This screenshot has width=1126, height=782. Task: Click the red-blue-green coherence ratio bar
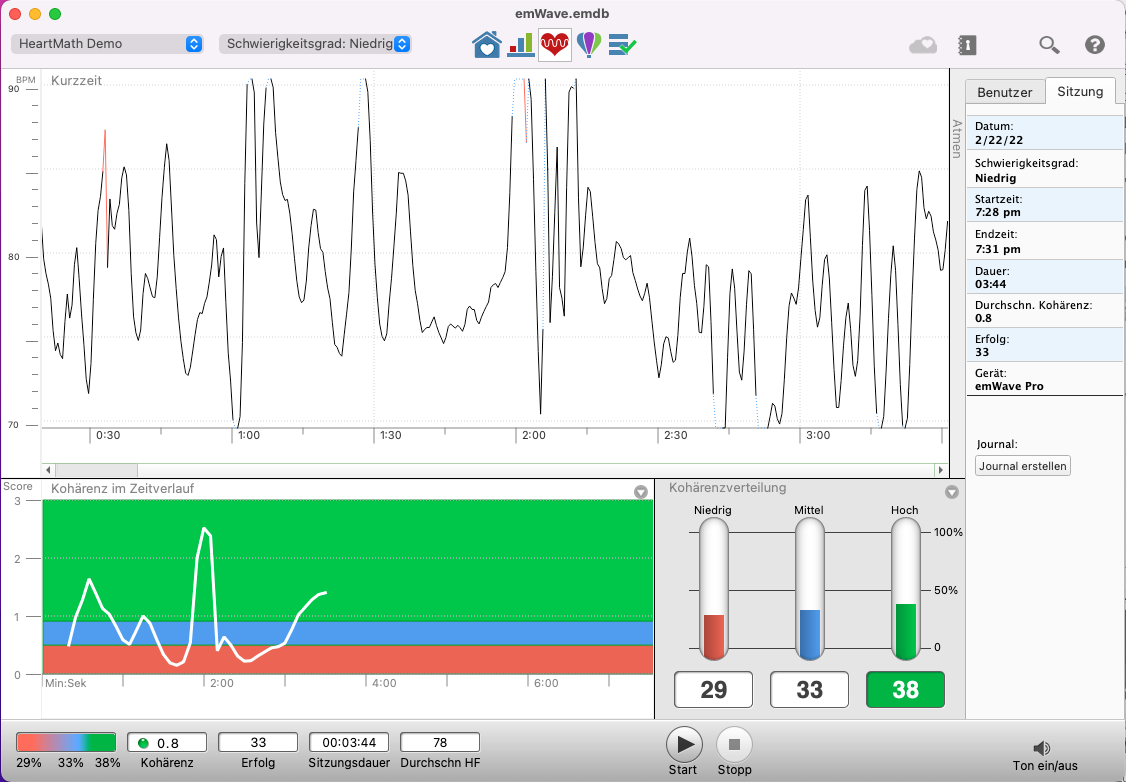[66, 743]
